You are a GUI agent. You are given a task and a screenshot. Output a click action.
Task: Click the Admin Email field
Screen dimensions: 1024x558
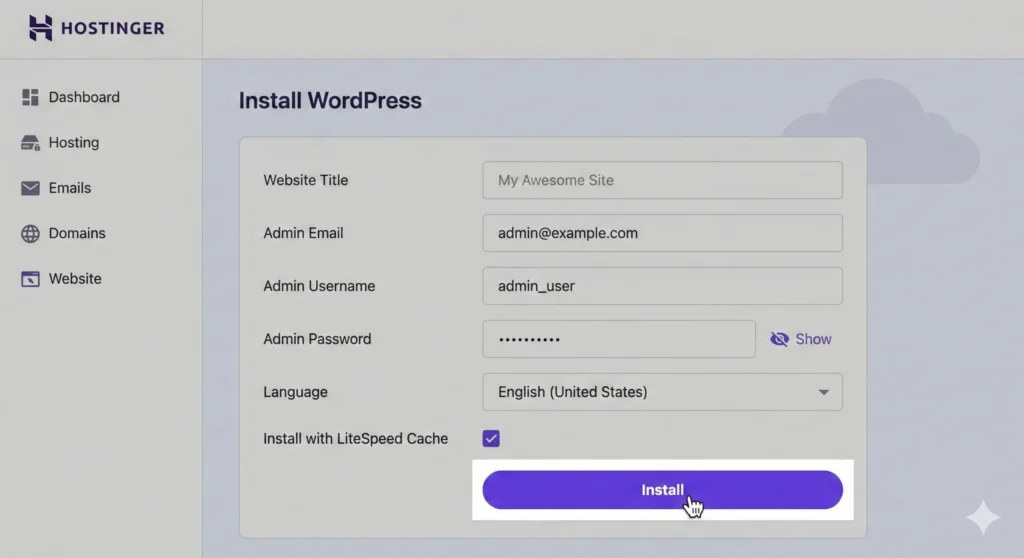(662, 233)
